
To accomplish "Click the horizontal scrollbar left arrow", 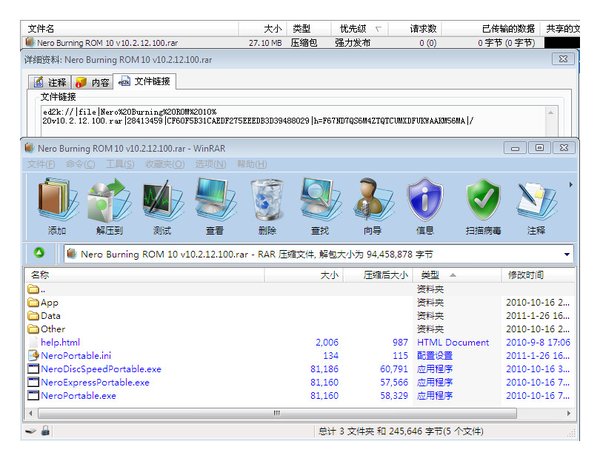I will [31, 413].
